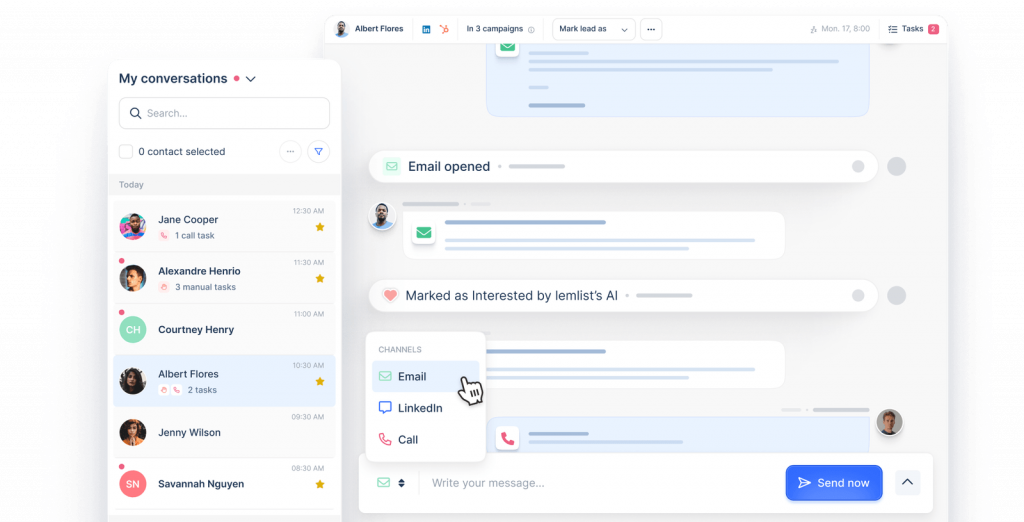Open the Mark lead as dropdown
Image resolution: width=1024 pixels, height=522 pixels.
pyautogui.click(x=594, y=29)
